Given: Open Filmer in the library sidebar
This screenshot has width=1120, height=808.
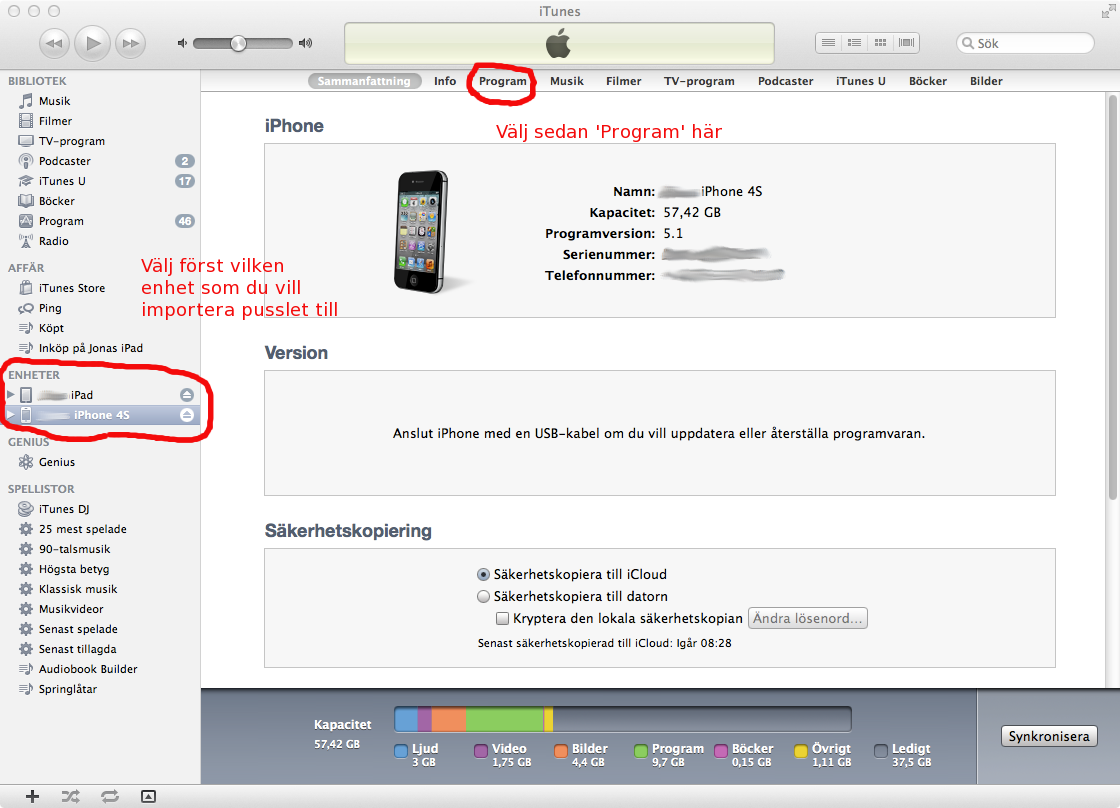Looking at the screenshot, I should pyautogui.click(x=100, y=121).
